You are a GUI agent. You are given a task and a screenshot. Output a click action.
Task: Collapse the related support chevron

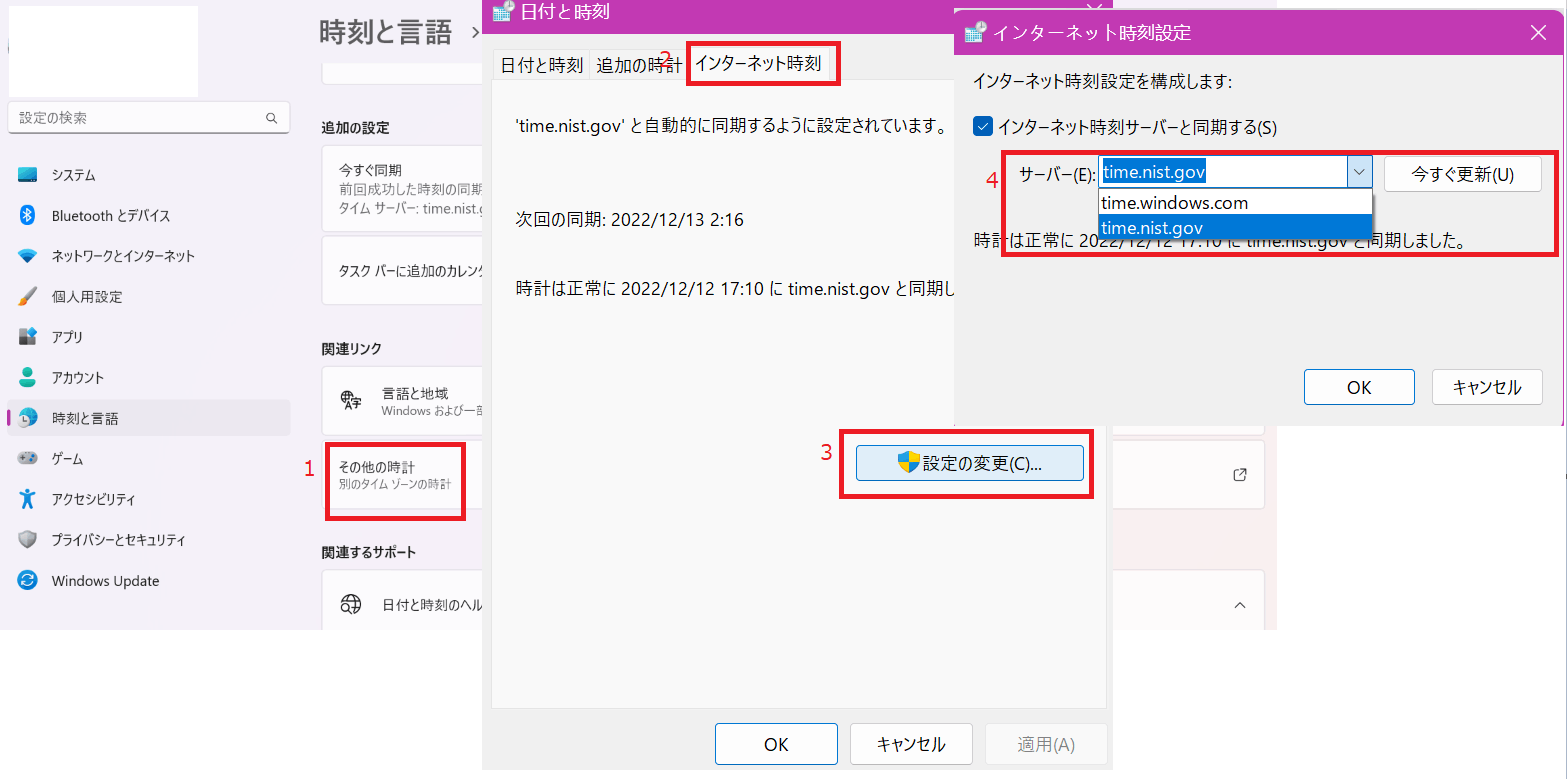click(x=1240, y=605)
